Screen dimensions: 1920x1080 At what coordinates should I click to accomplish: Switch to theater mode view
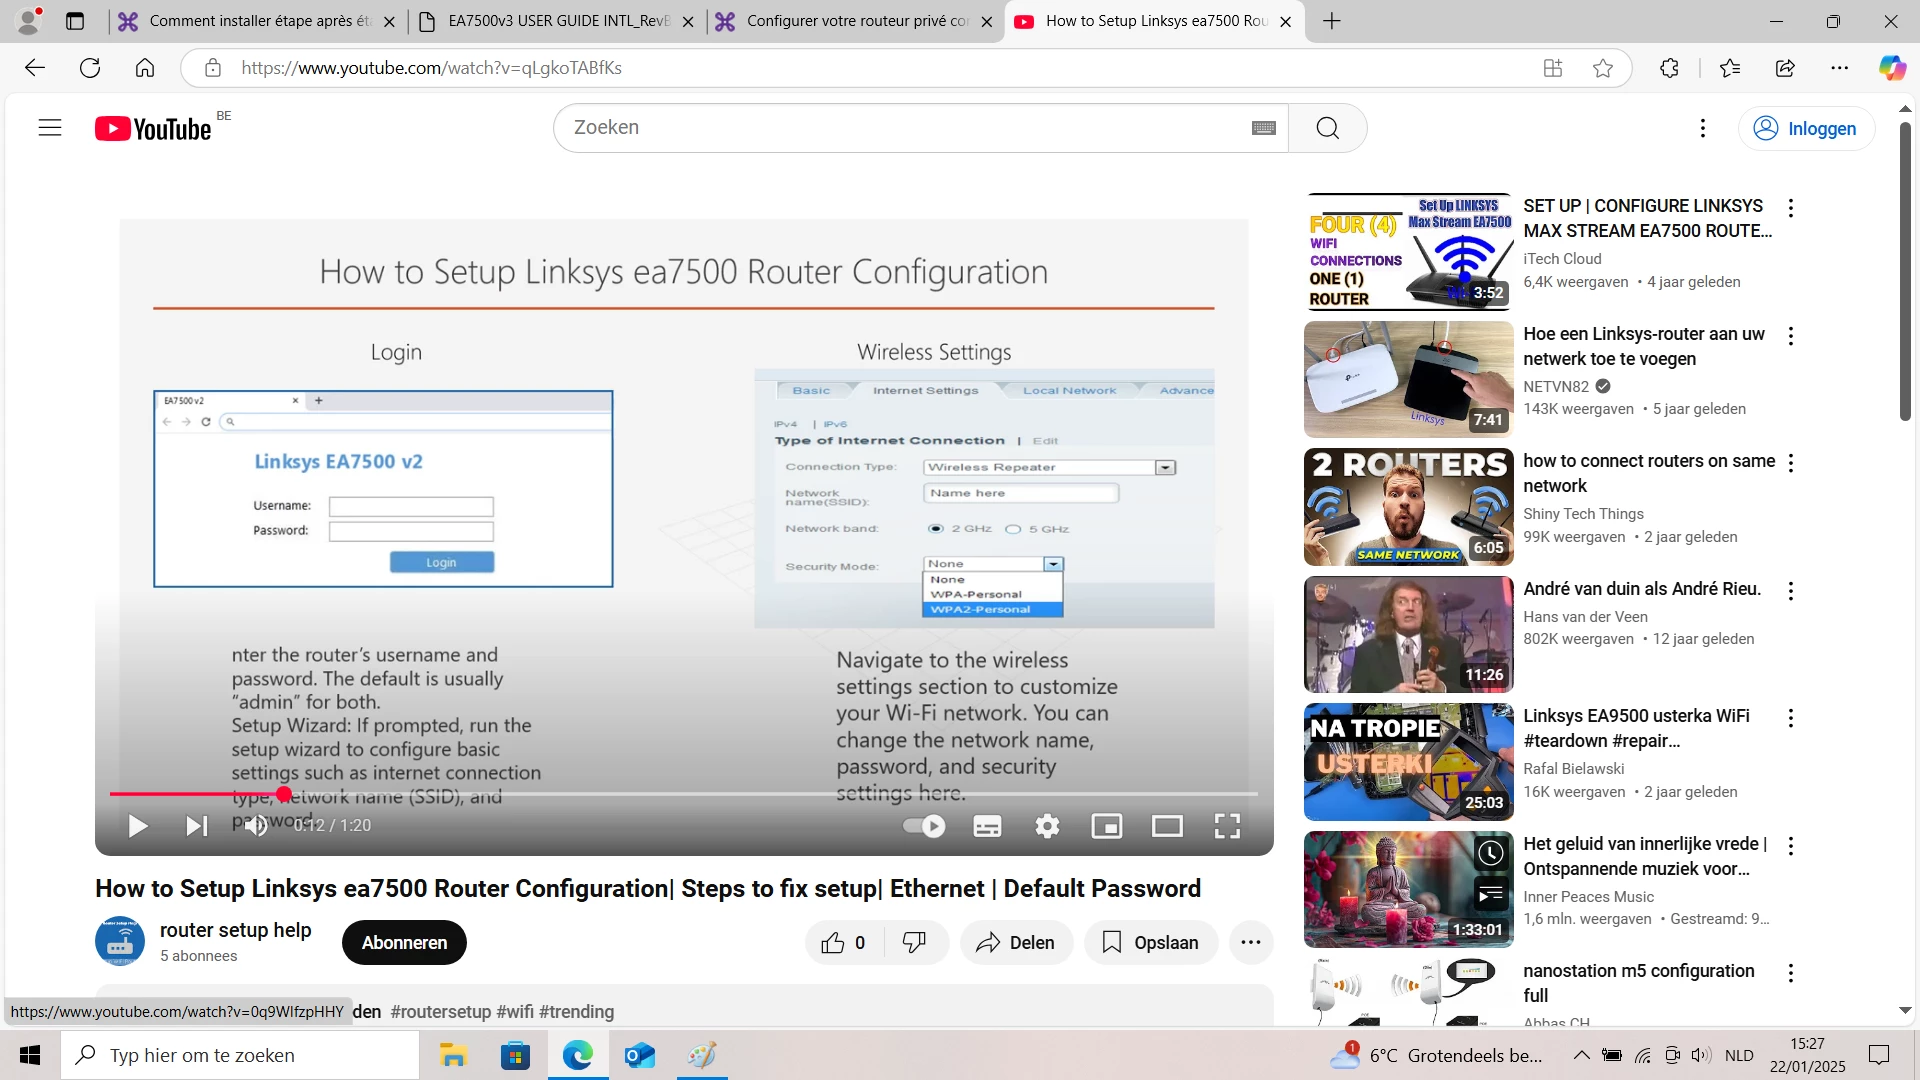[1167, 826]
